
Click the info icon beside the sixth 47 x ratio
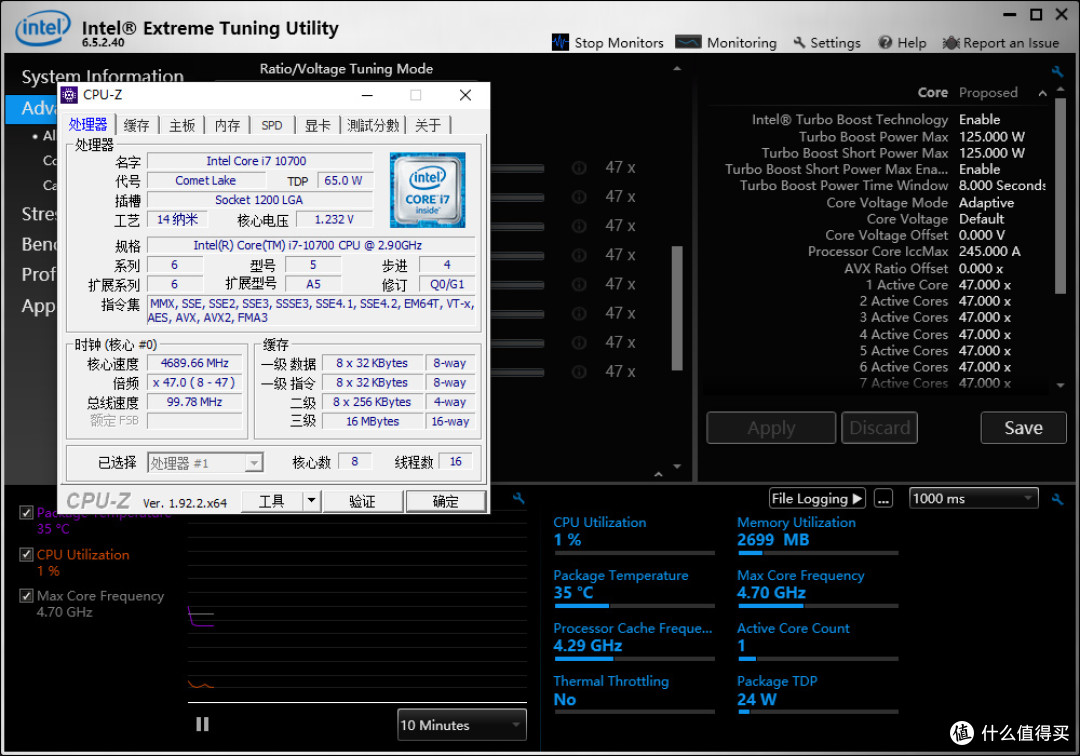(579, 313)
